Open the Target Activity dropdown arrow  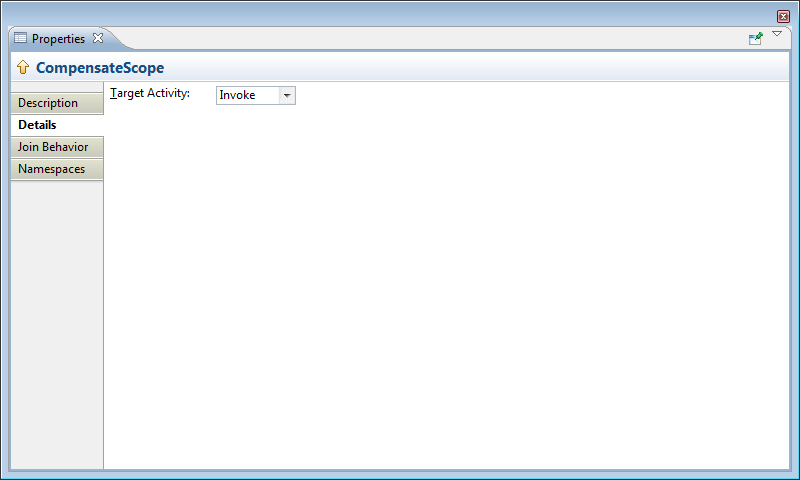click(287, 95)
